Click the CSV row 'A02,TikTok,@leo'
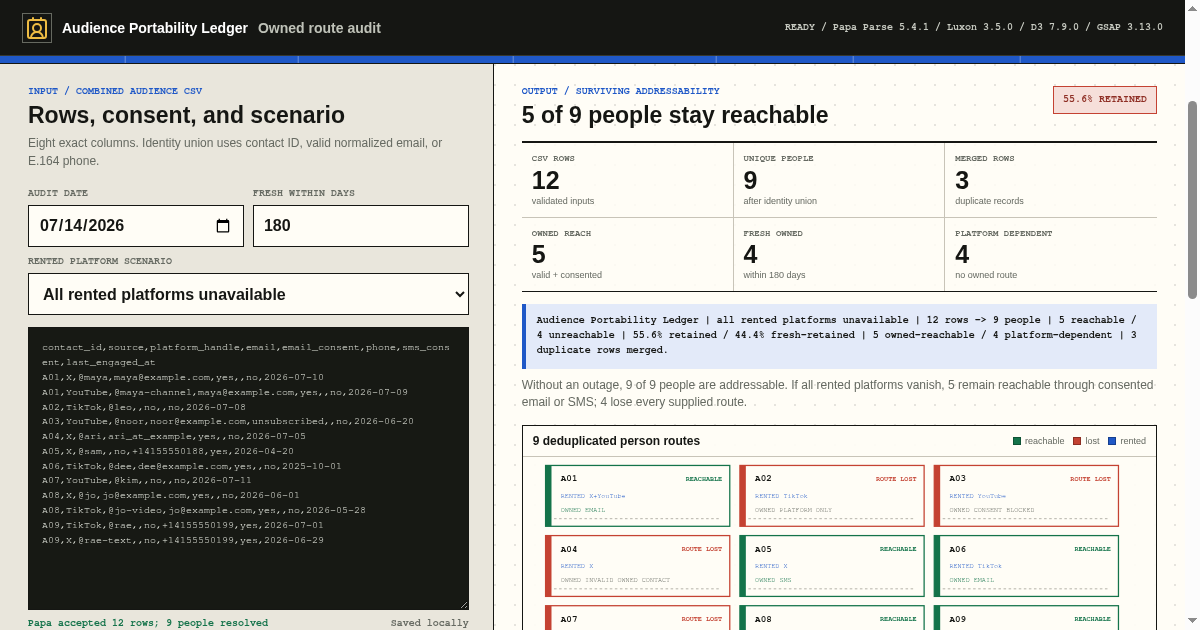The width and height of the screenshot is (1200, 630). coord(144,407)
